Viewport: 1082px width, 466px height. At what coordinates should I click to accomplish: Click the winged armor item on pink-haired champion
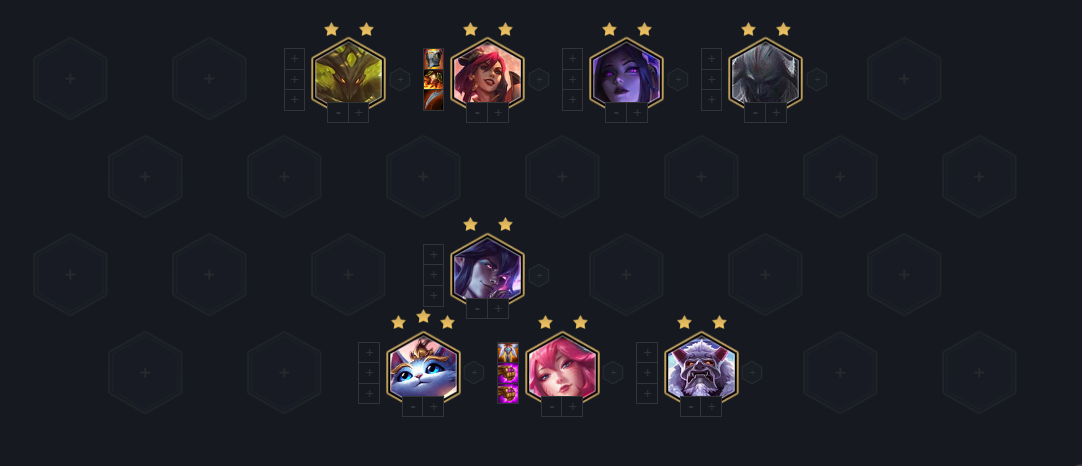(508, 353)
